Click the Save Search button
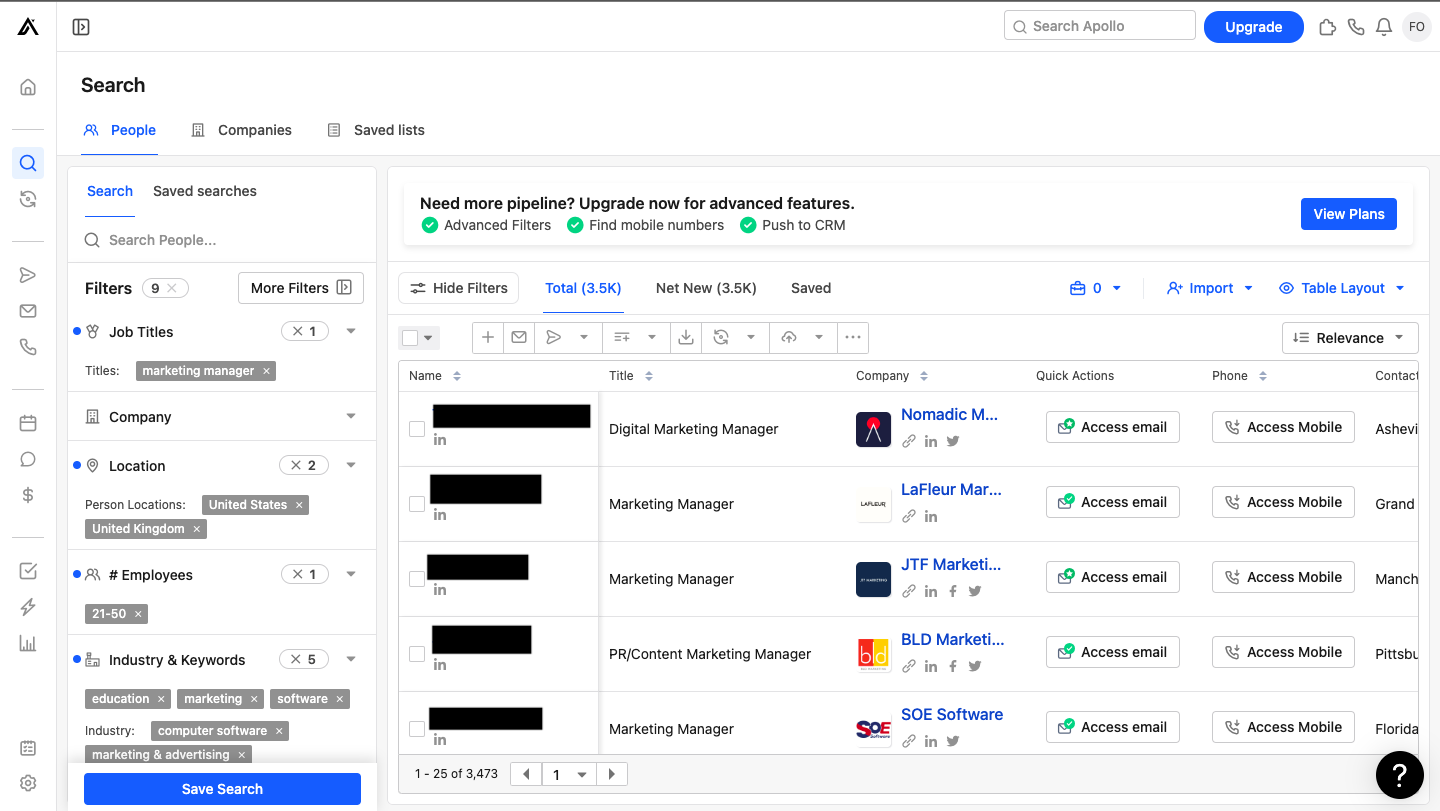 222,789
